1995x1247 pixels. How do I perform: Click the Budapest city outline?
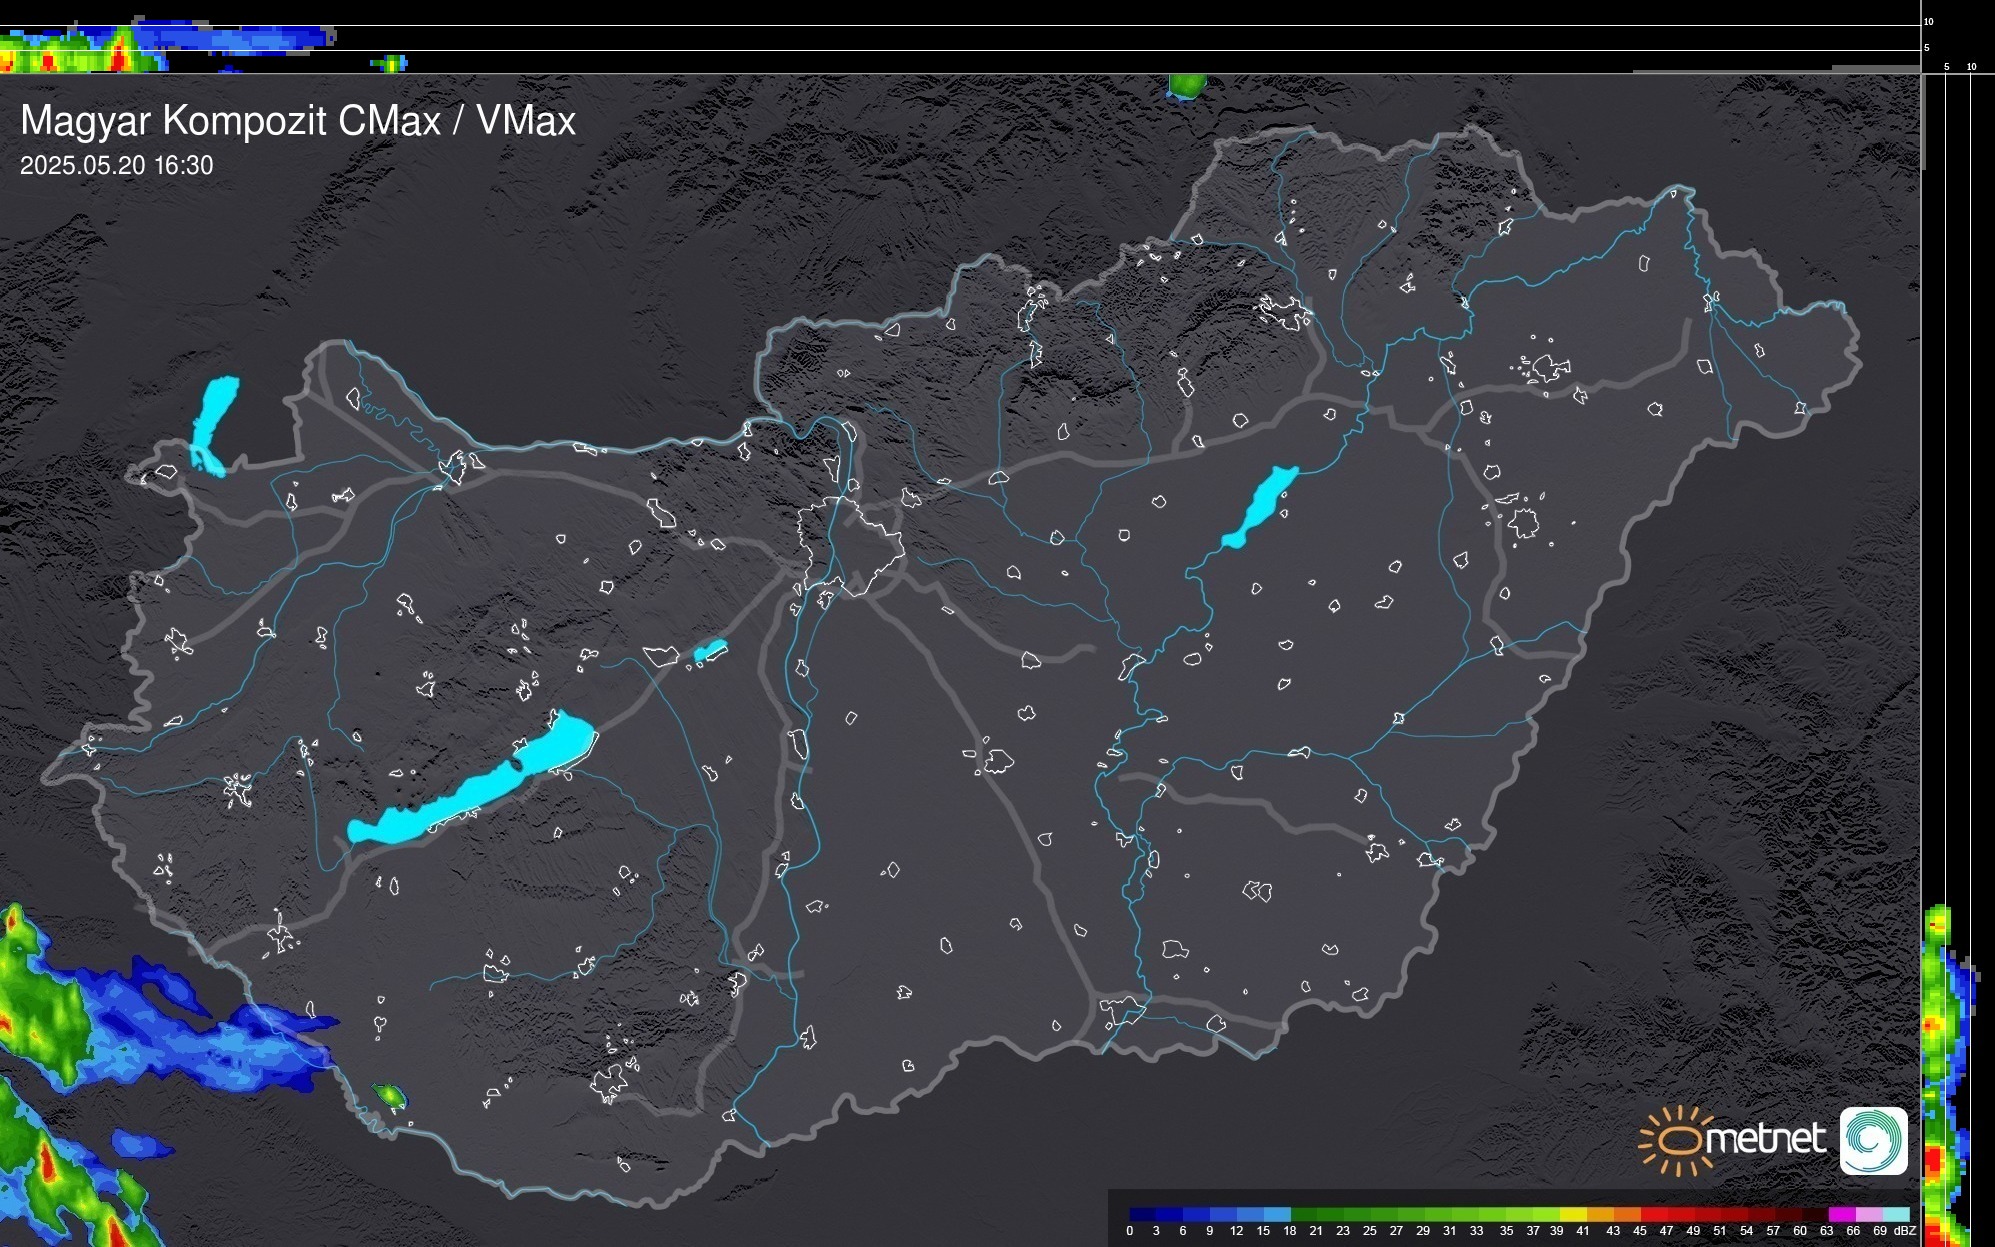850,545
